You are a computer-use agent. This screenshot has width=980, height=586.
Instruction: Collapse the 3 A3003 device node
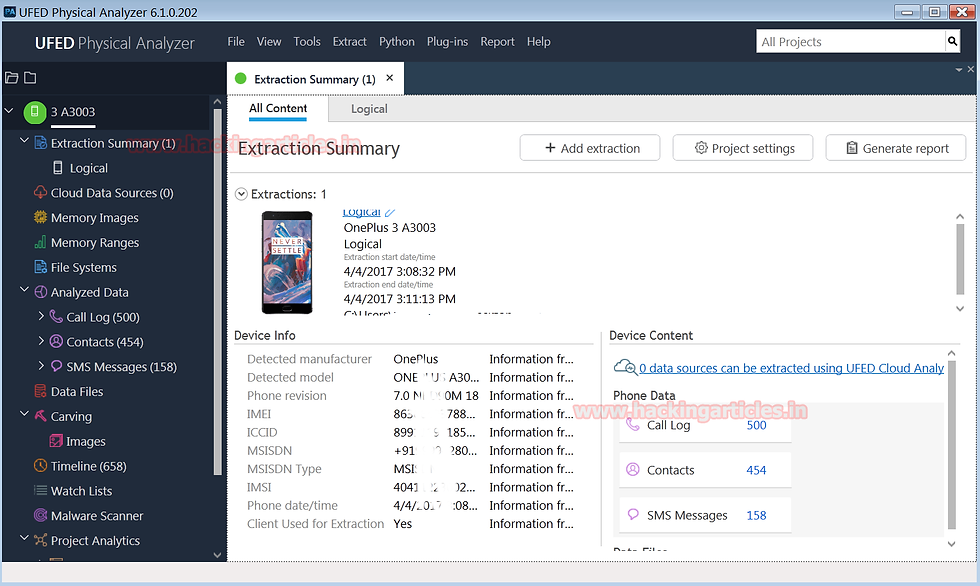tap(9, 111)
